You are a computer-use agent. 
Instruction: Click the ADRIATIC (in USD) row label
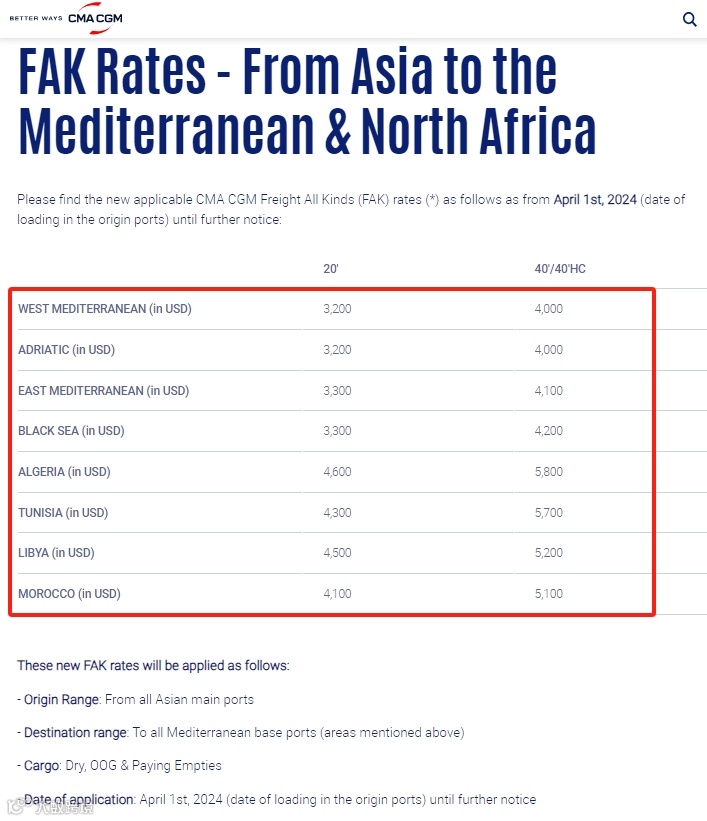[67, 350]
